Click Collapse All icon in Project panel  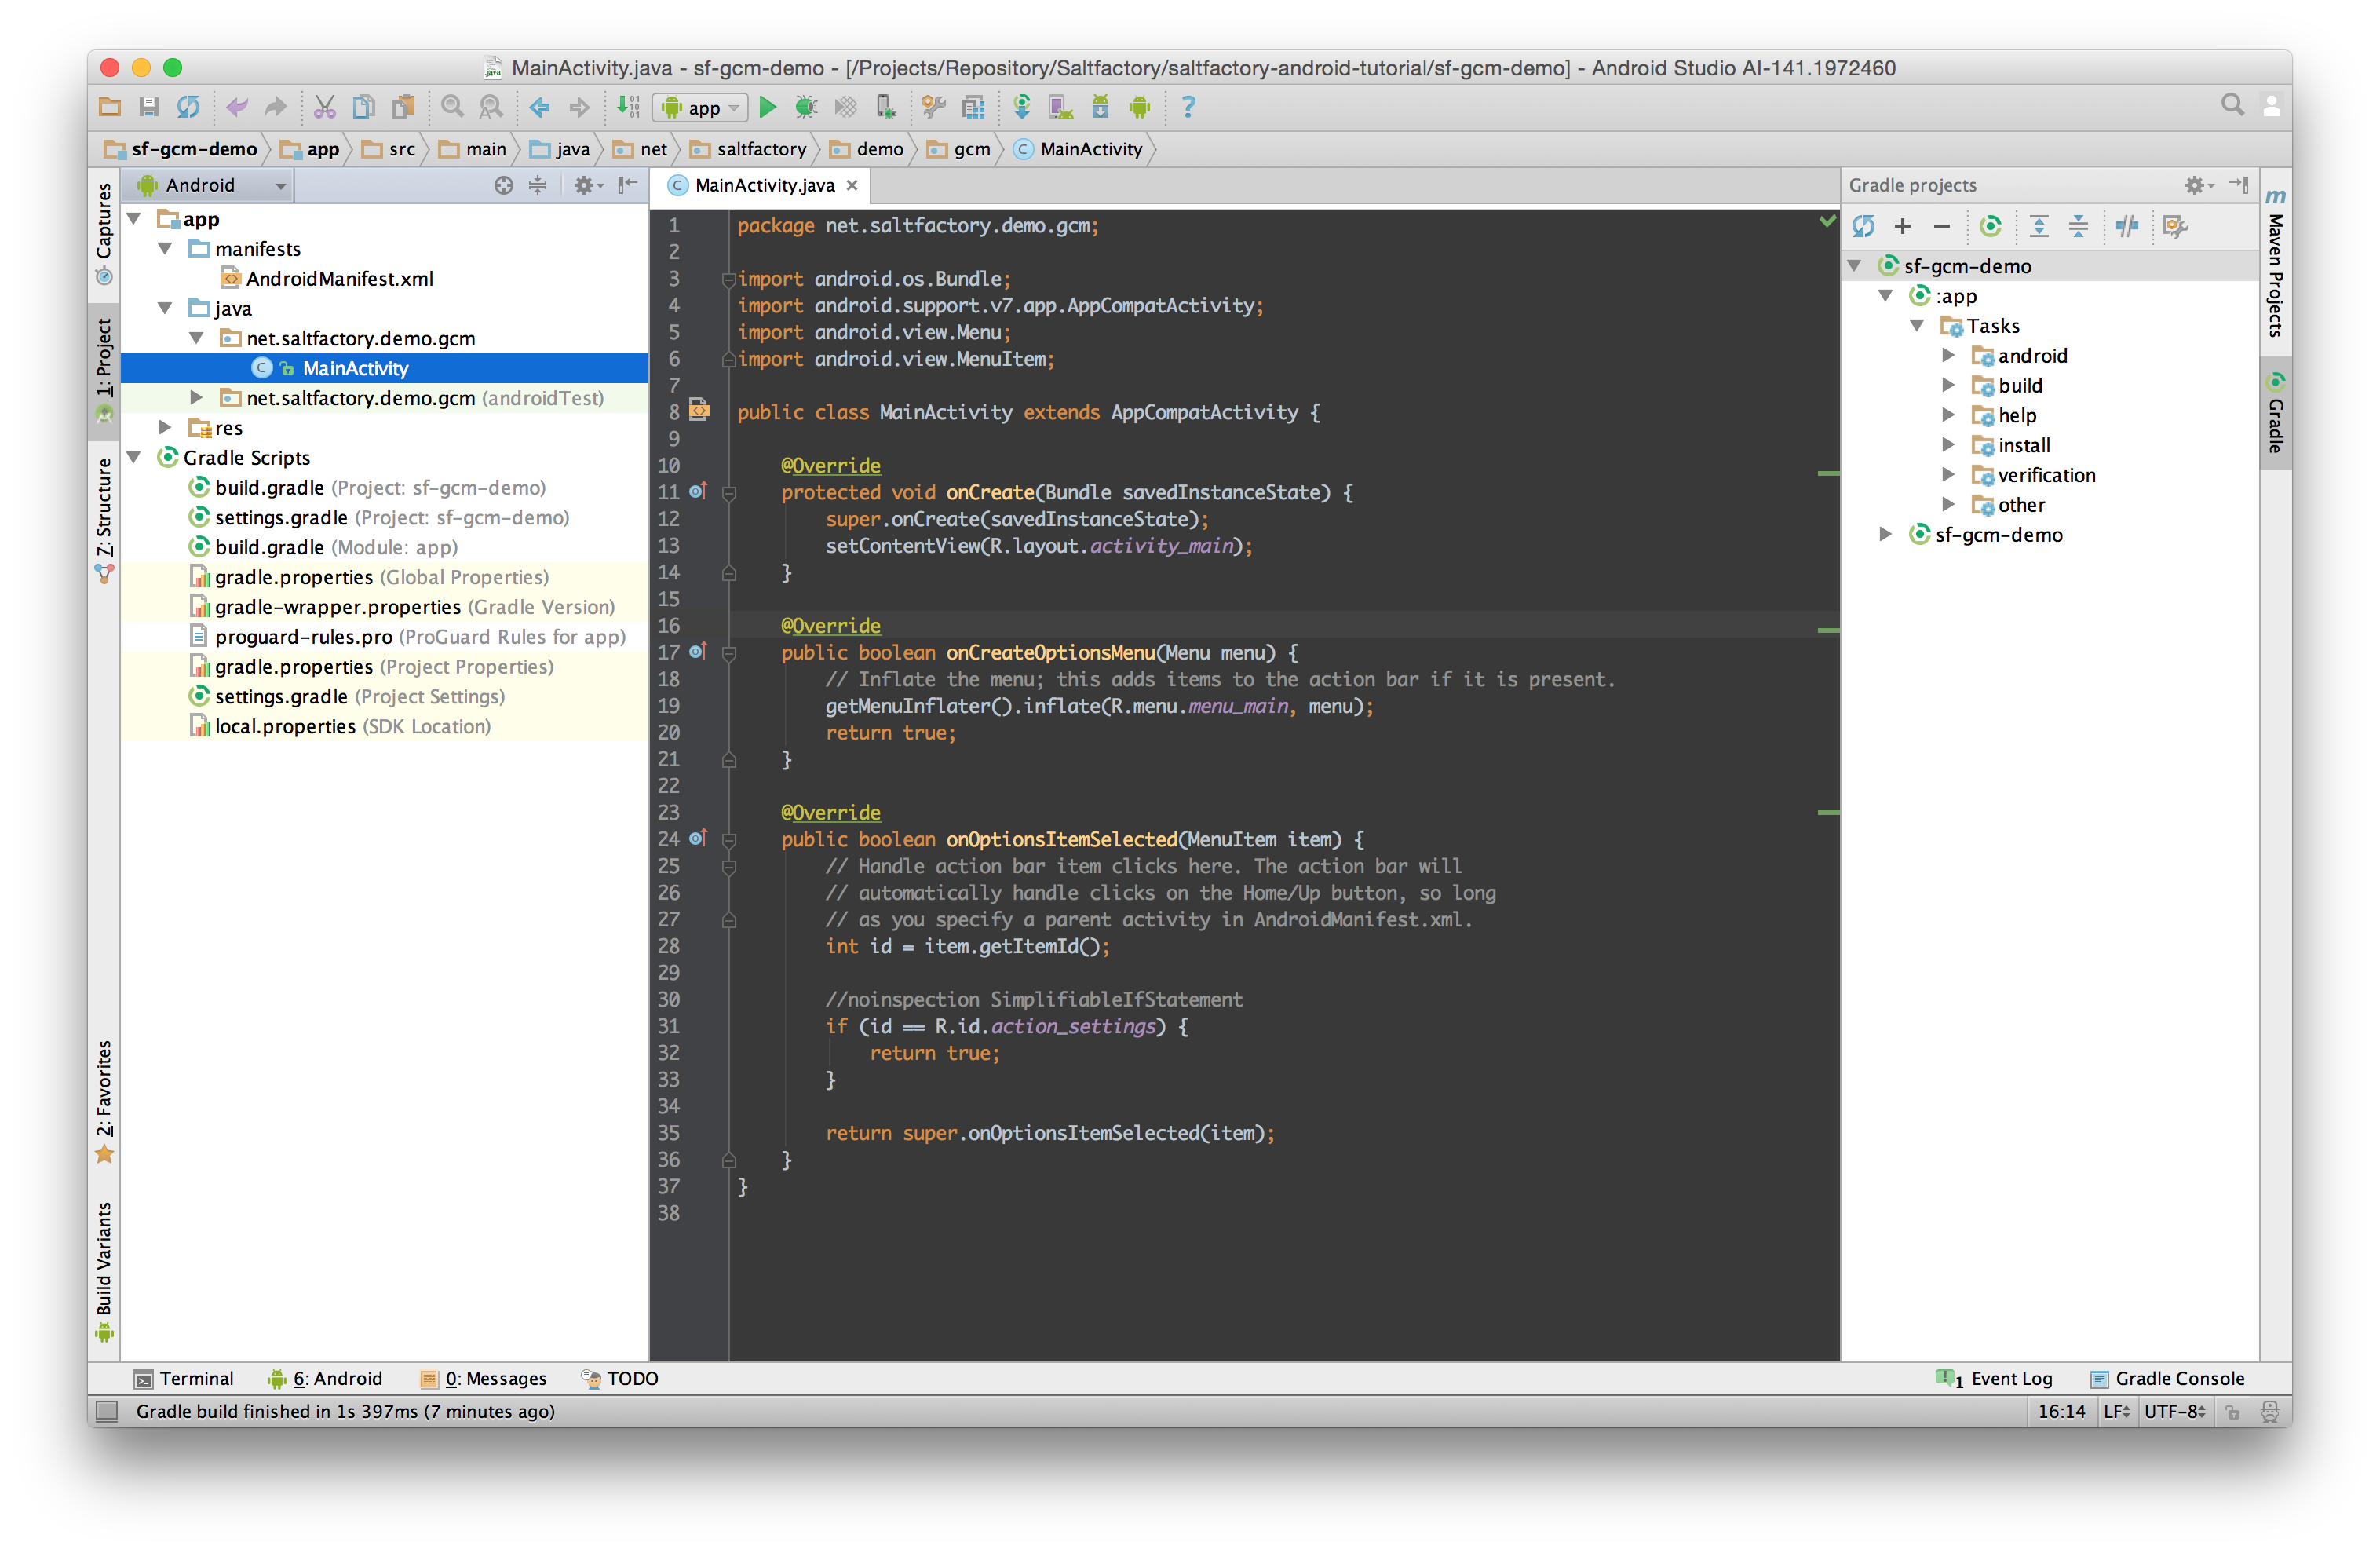538,185
